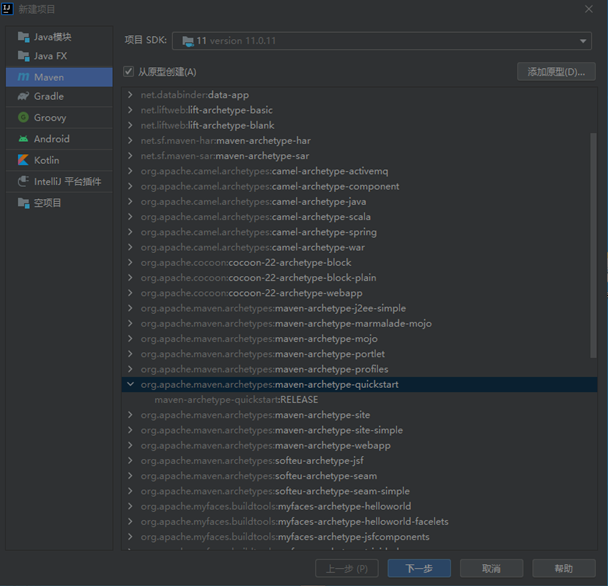Image resolution: width=608 pixels, height=586 pixels.
Task: Expand the maven-archetype-webapp entry
Action: tap(130, 445)
